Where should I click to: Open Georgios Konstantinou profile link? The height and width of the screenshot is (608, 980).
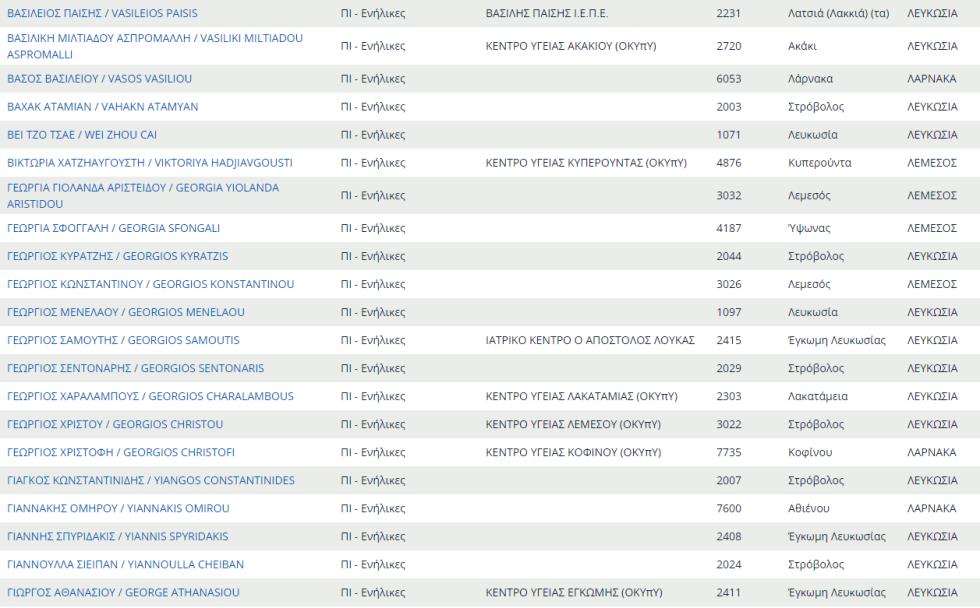click(x=150, y=284)
